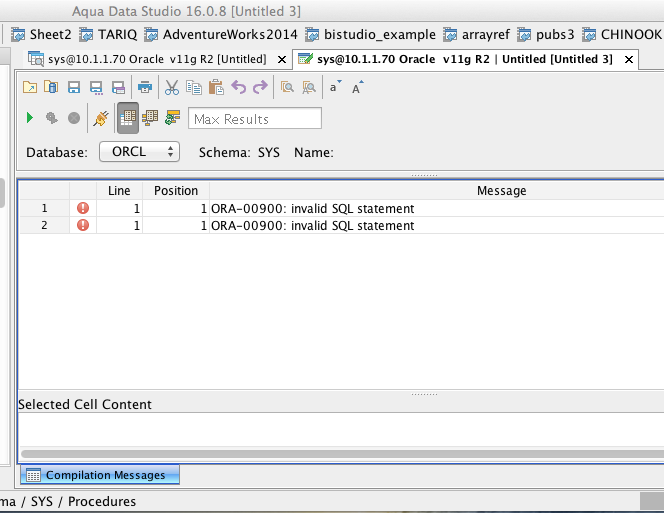Image resolution: width=664 pixels, height=513 pixels.
Task: Click the Schema: SYS label
Action: coord(239,152)
